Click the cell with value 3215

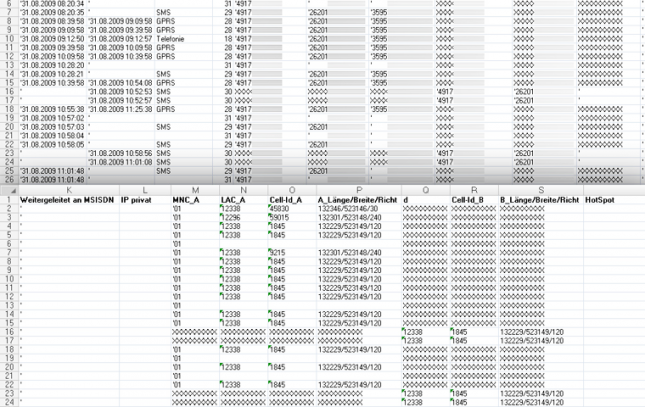(x=280, y=253)
